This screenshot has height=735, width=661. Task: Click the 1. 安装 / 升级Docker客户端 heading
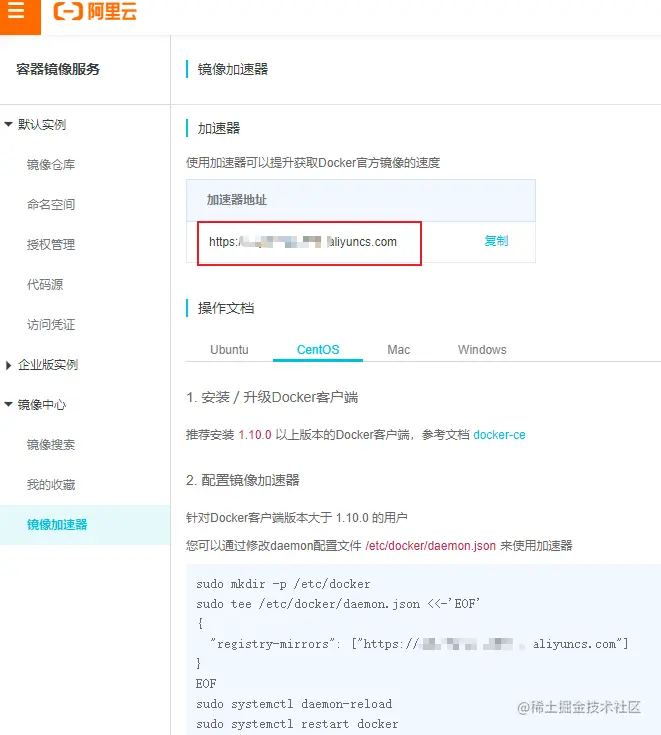pyautogui.click(x=272, y=398)
